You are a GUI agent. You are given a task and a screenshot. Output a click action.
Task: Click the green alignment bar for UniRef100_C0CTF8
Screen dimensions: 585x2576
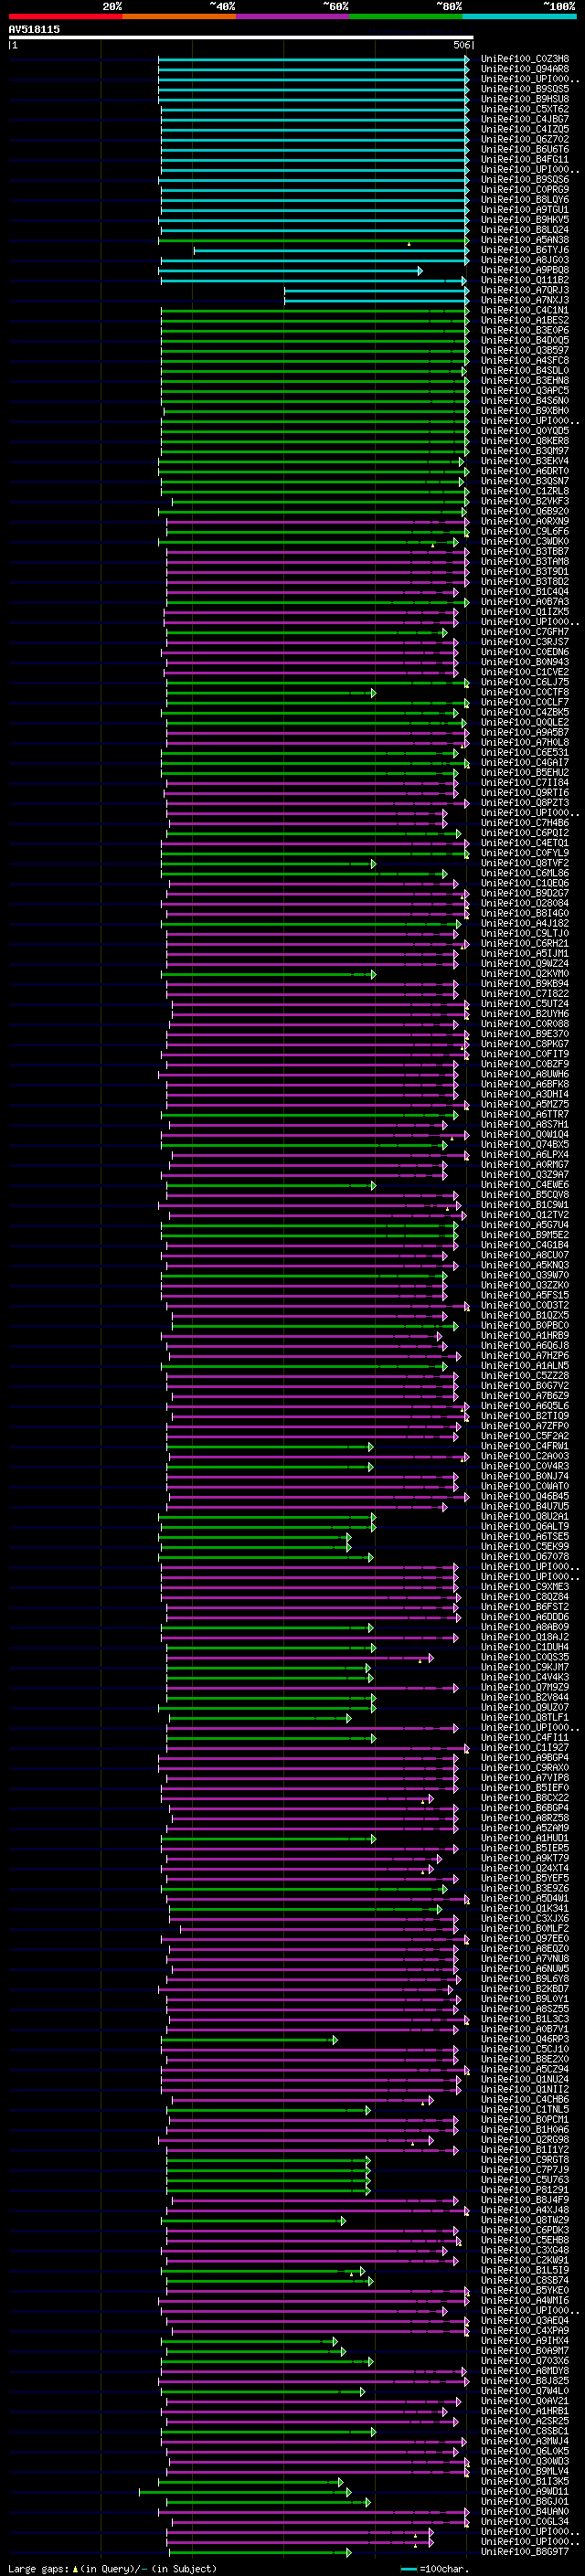[x=271, y=692]
